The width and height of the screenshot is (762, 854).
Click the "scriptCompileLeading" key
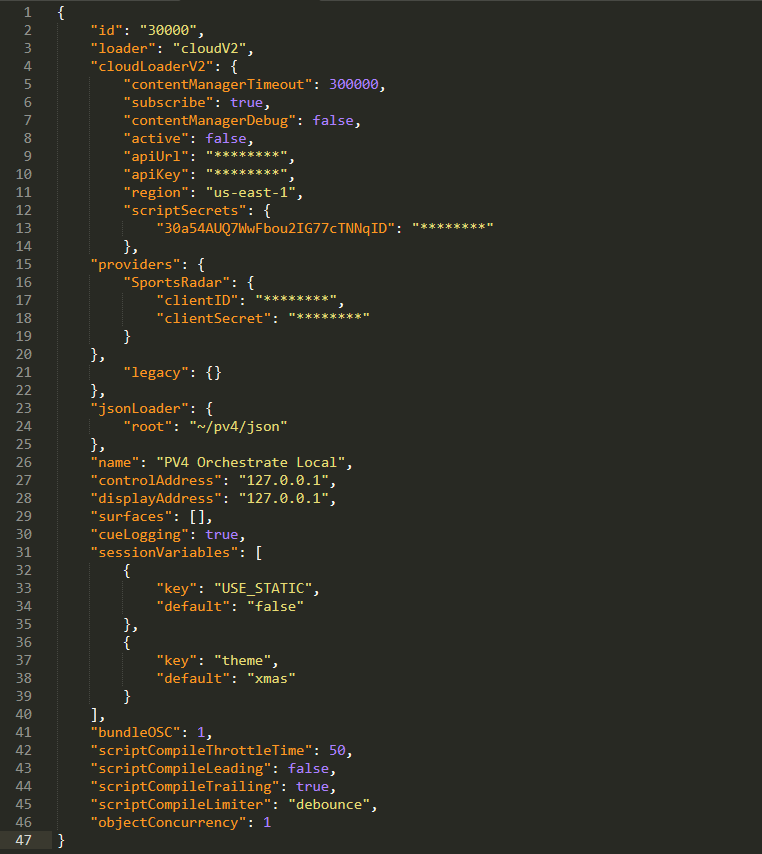(x=181, y=768)
